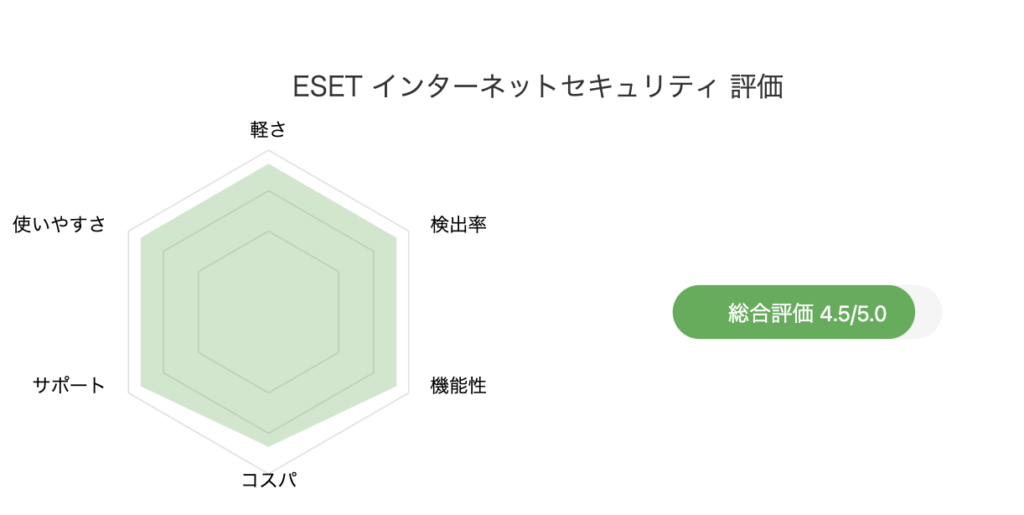Click the green 総合評価 4.5/5.0 progress bar
Viewport: 1024px width, 515px height.
[793, 312]
